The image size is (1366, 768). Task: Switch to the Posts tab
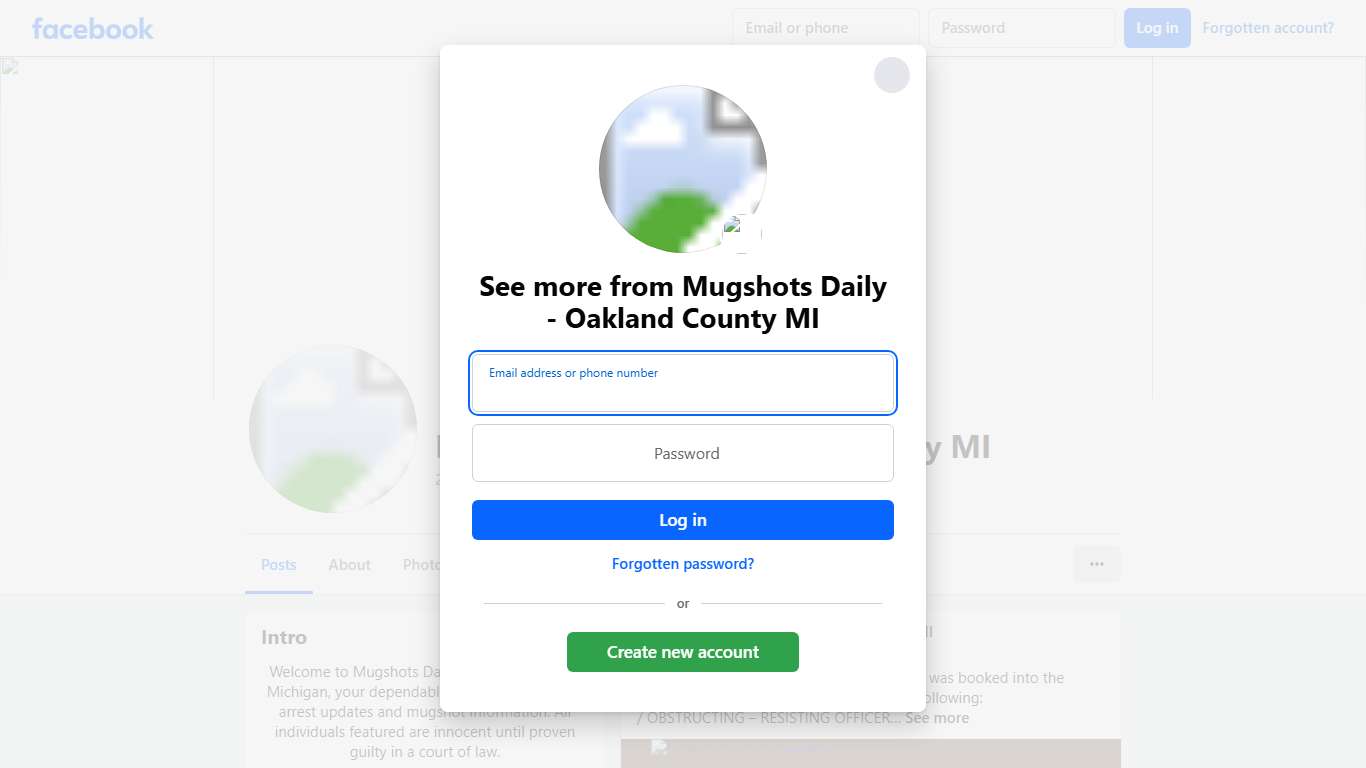(279, 565)
